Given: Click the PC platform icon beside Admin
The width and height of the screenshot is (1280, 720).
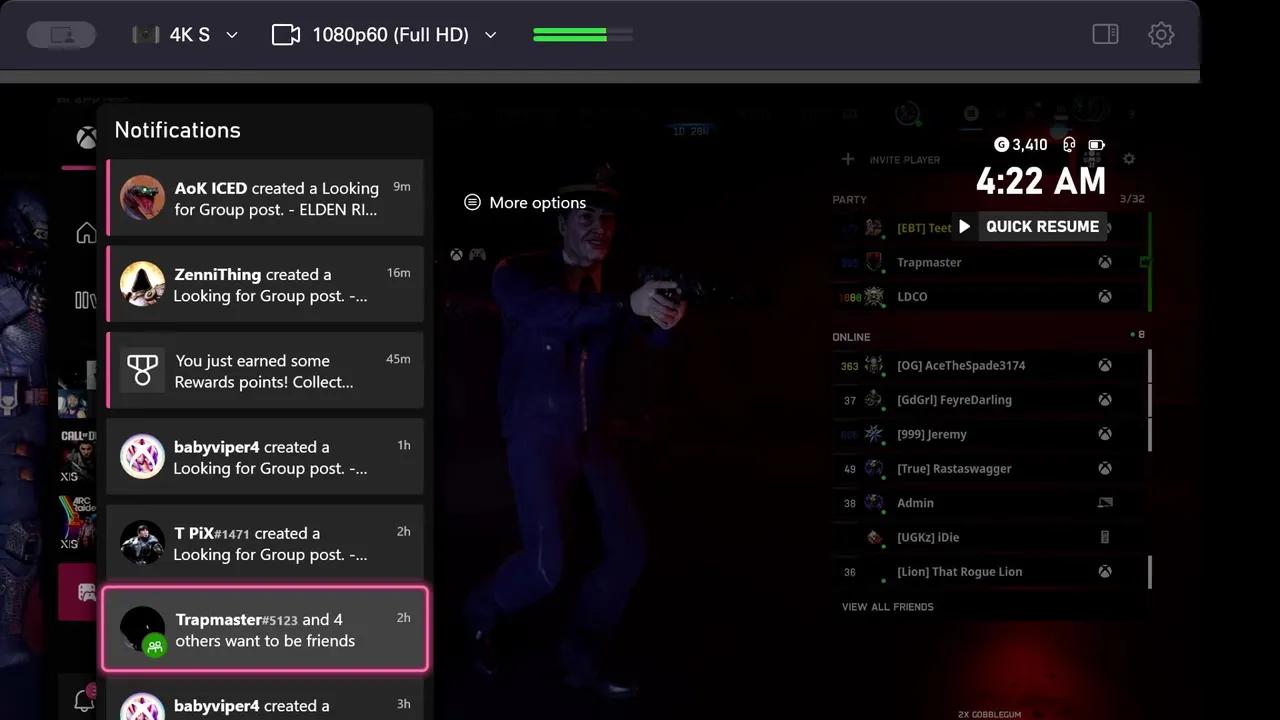Looking at the screenshot, I should click(1105, 503).
